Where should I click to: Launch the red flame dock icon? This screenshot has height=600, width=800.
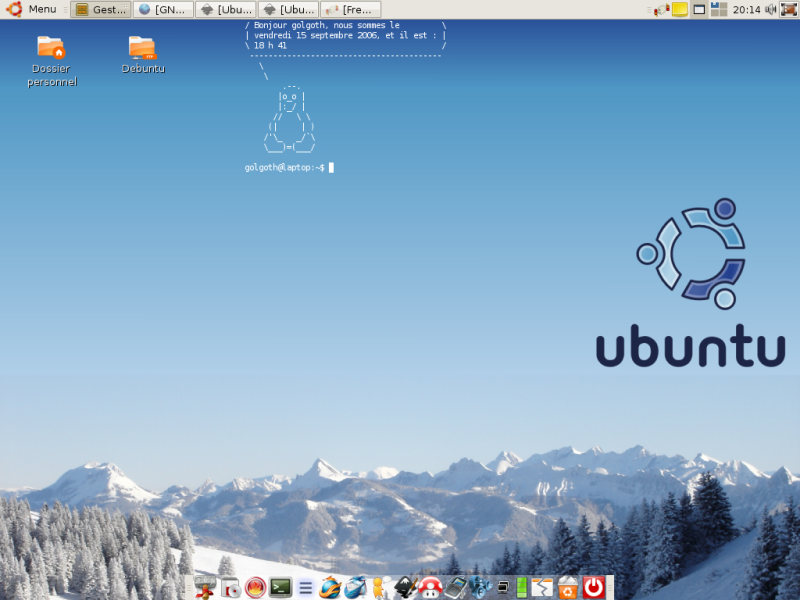click(256, 588)
